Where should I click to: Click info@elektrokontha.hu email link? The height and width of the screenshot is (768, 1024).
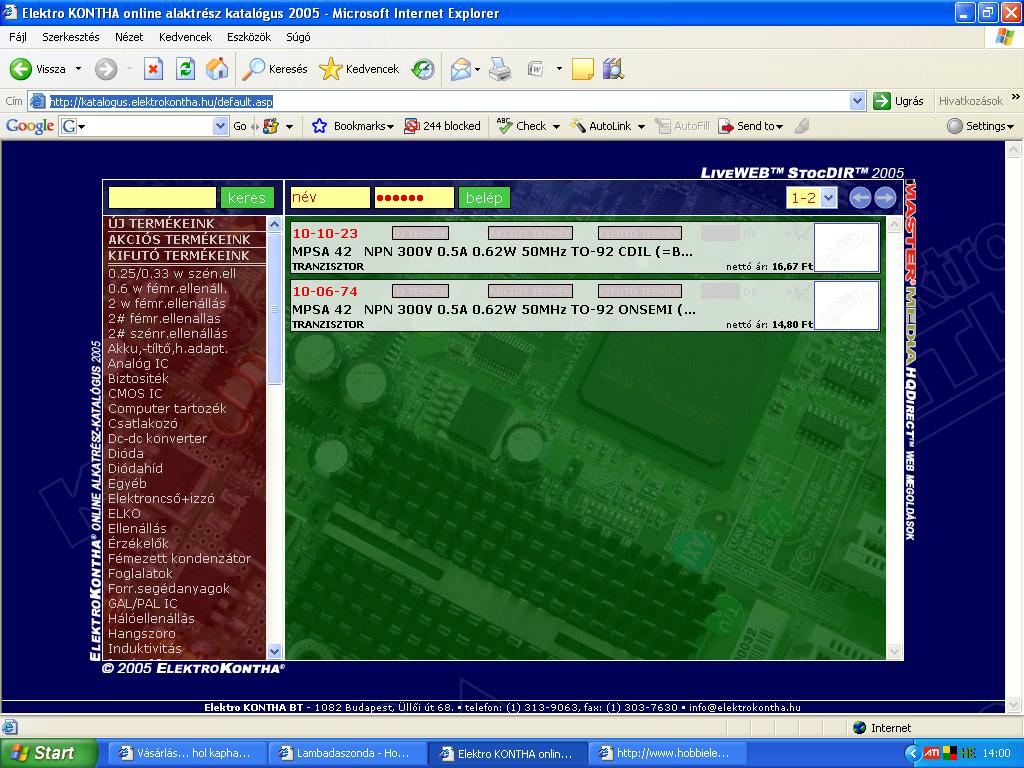(744, 707)
